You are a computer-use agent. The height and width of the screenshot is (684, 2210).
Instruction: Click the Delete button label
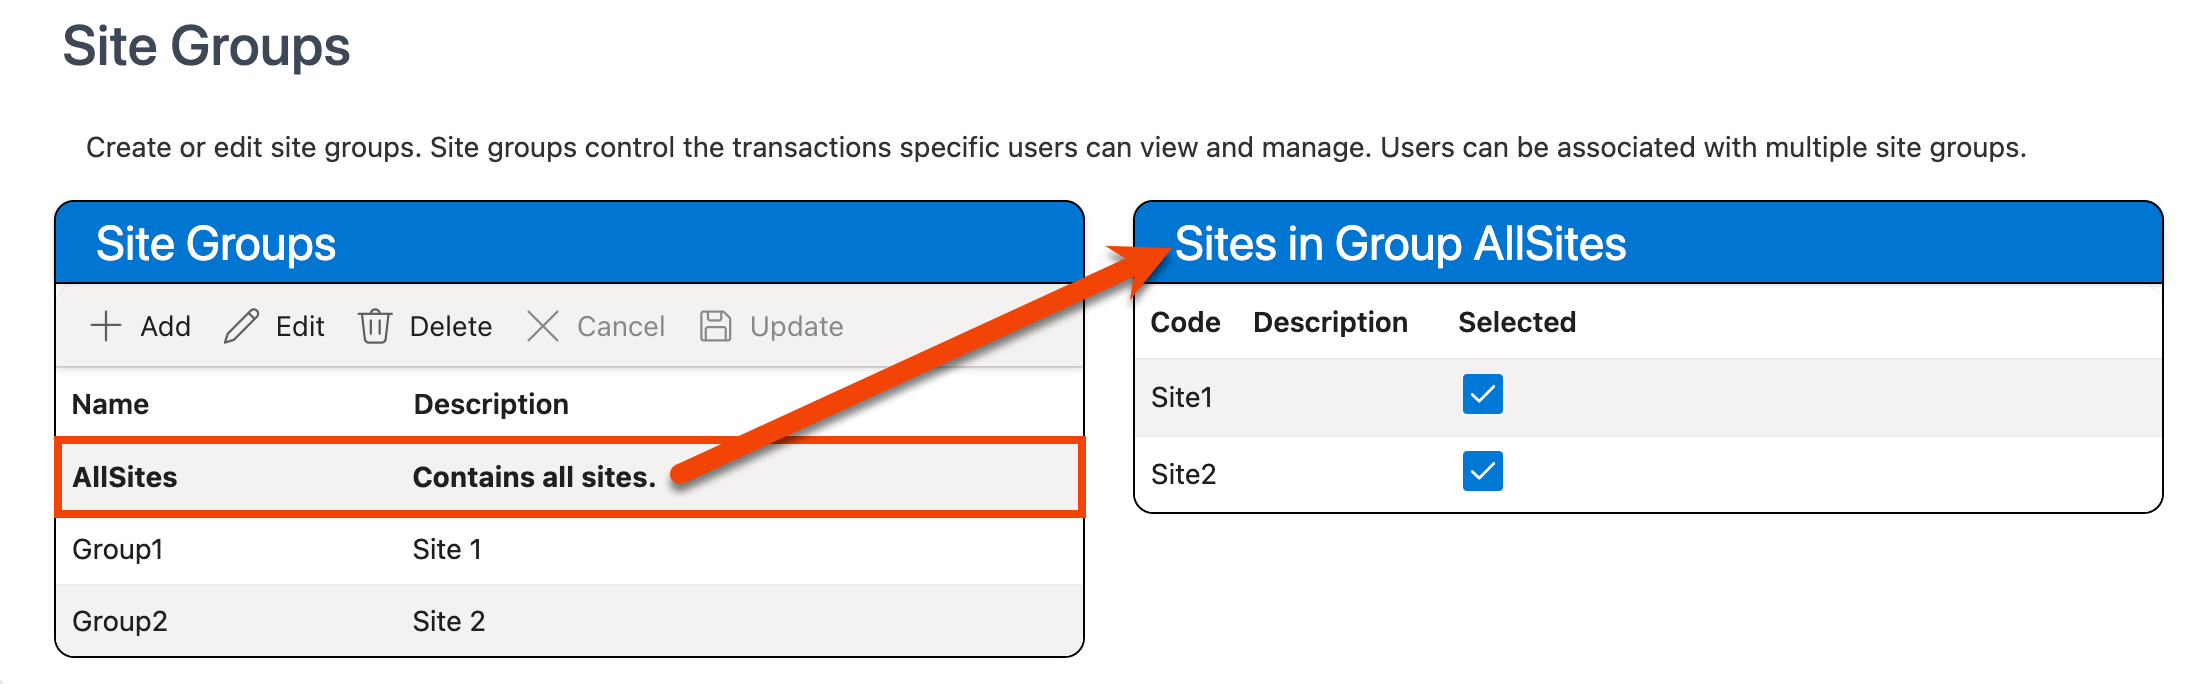[450, 326]
